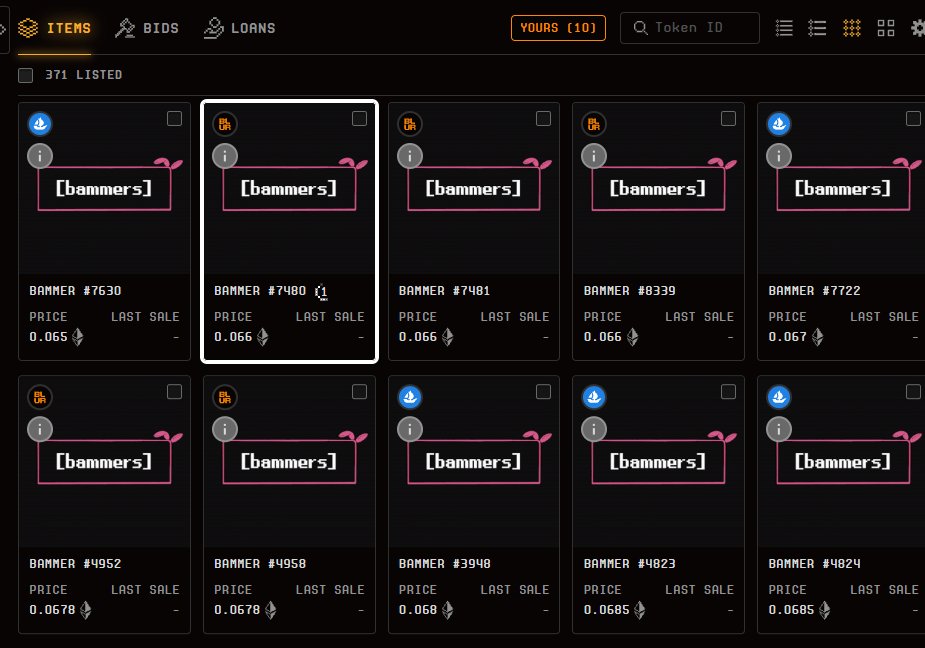Check the box on Bammer #4958 card
925x648 pixels.
359,392
